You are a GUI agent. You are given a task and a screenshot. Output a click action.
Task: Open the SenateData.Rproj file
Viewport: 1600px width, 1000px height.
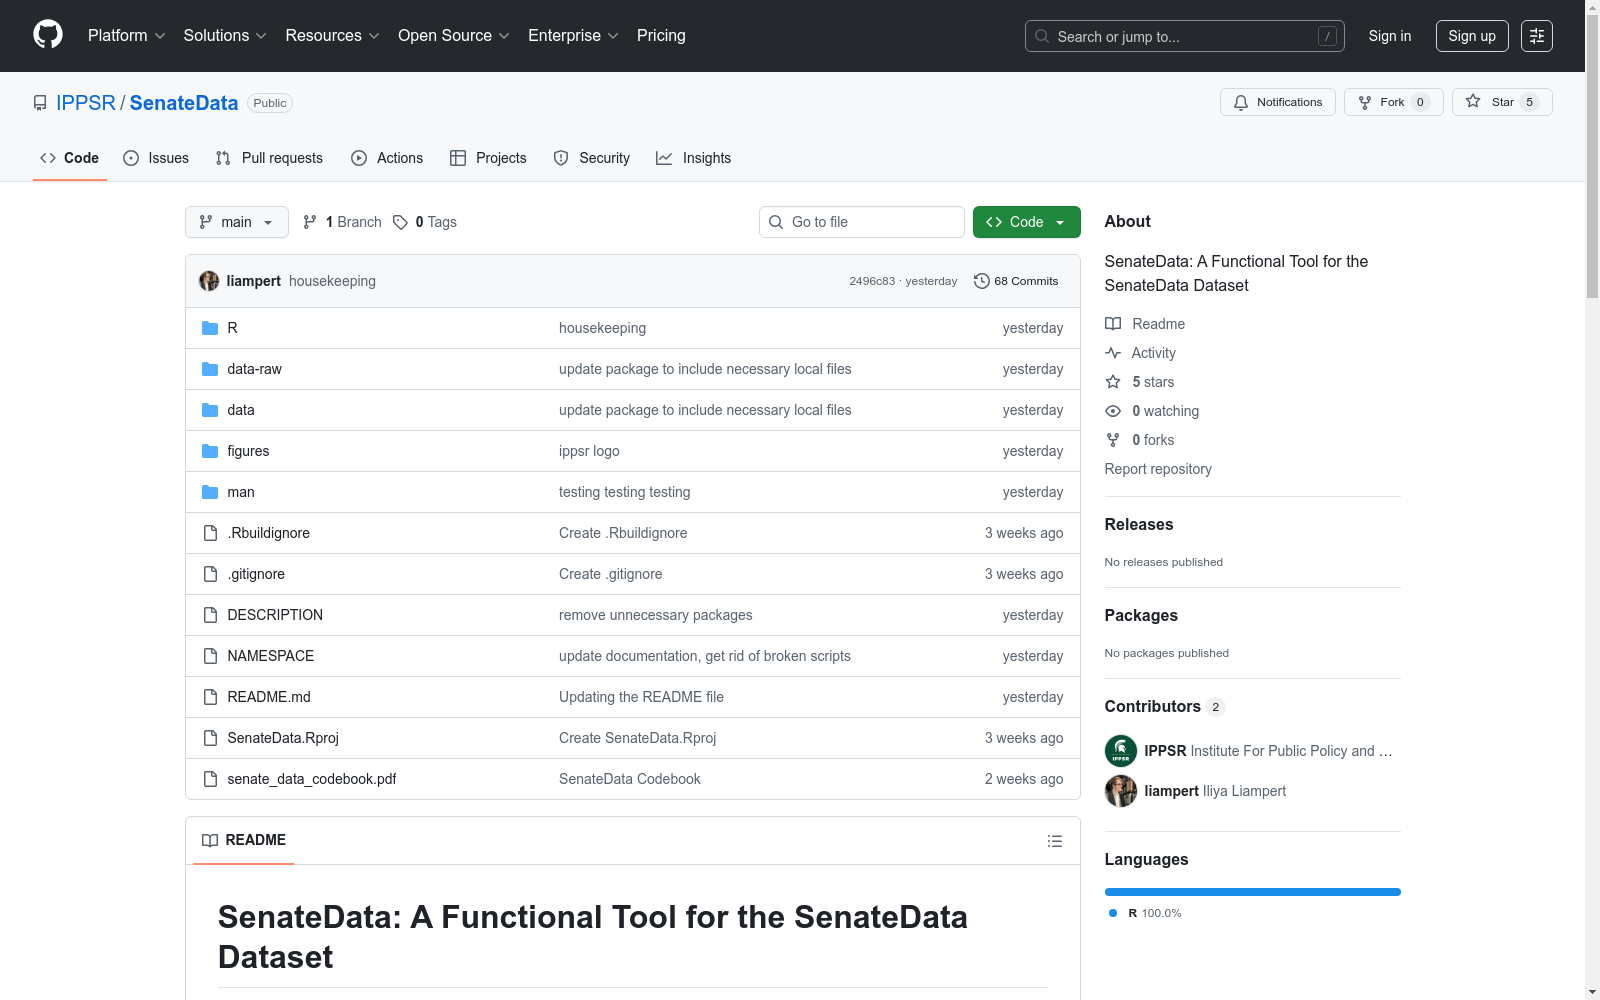click(283, 738)
